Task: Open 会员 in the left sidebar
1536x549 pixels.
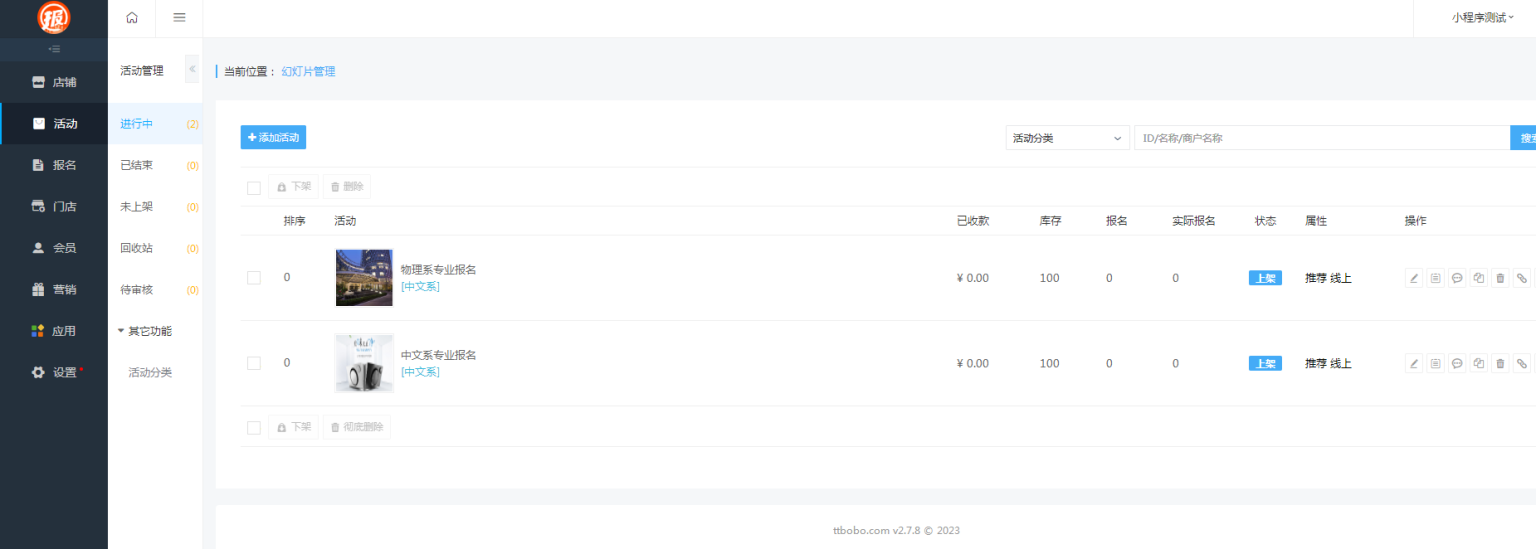Action: 64,248
